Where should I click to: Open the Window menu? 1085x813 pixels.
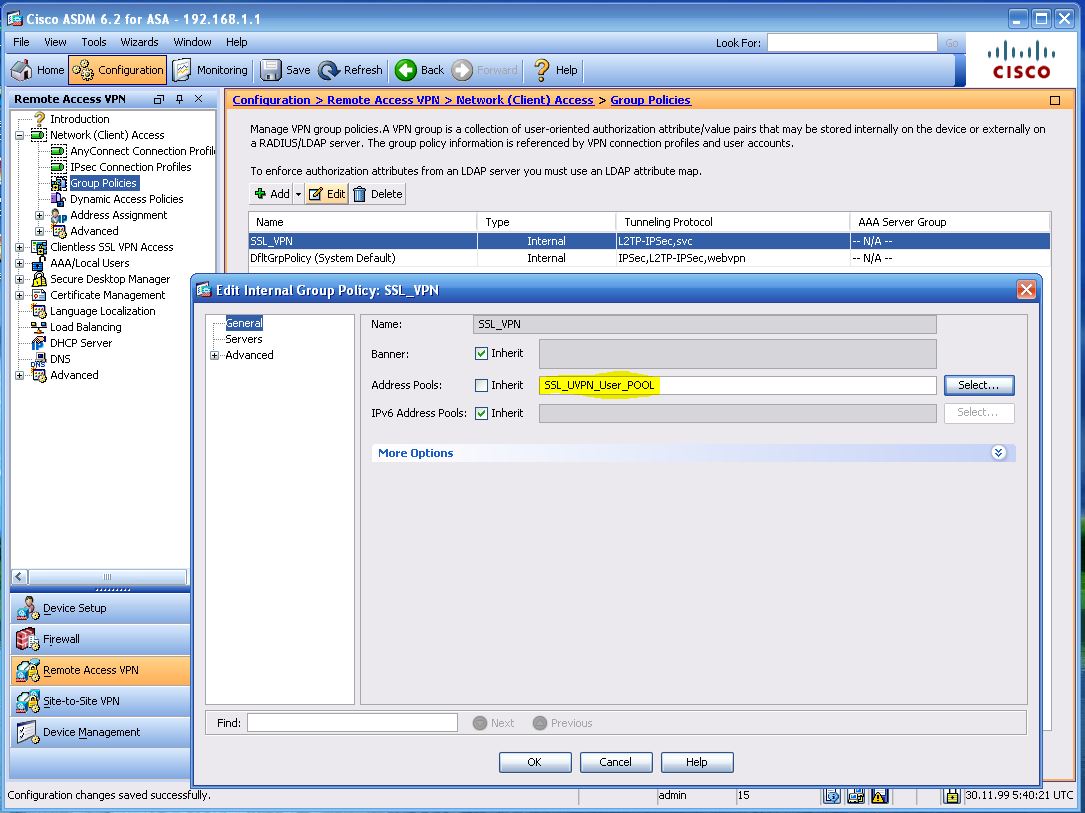click(192, 42)
